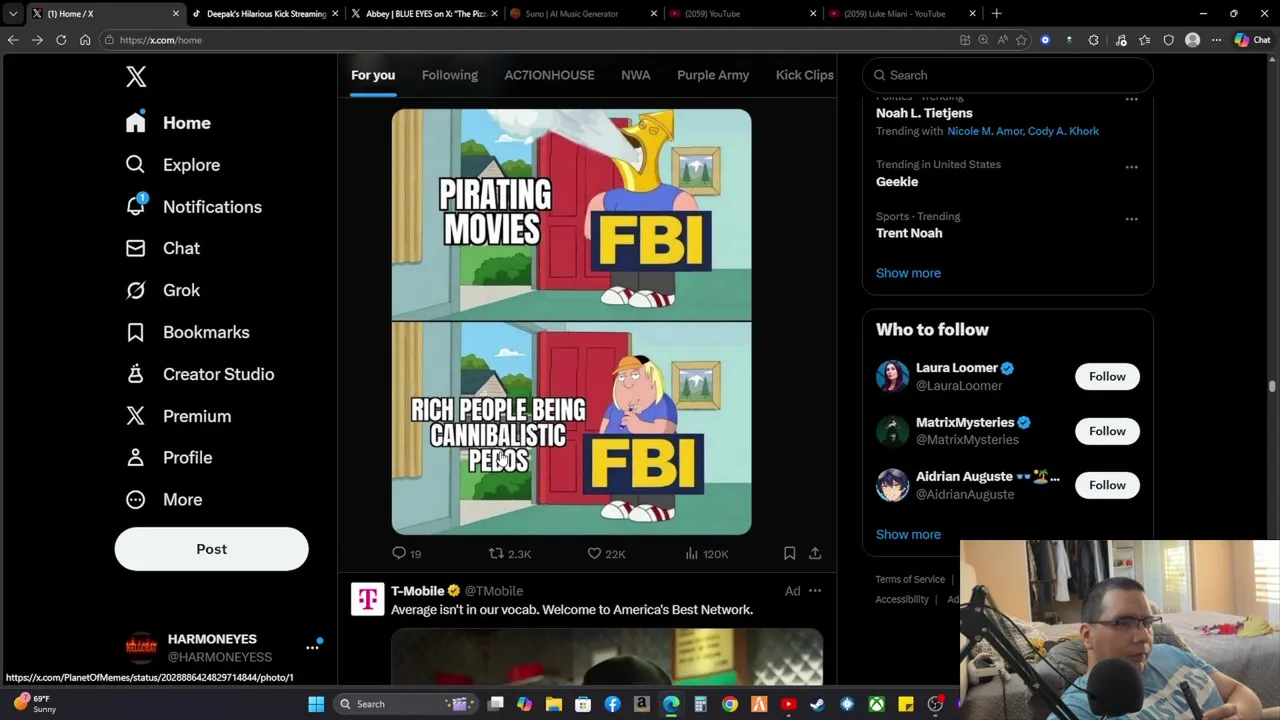Viewport: 1280px width, 720px height.
Task: Follow Laura Loomer
Action: click(x=1107, y=376)
